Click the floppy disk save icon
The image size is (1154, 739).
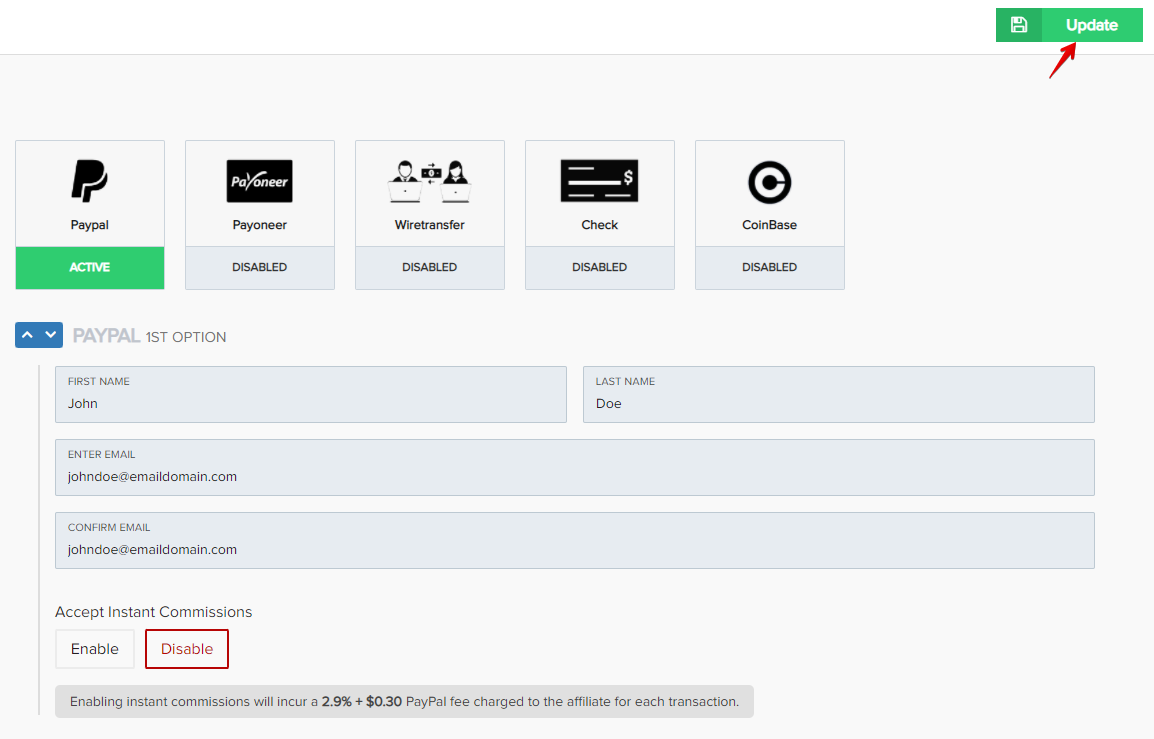pyautogui.click(x=1019, y=25)
